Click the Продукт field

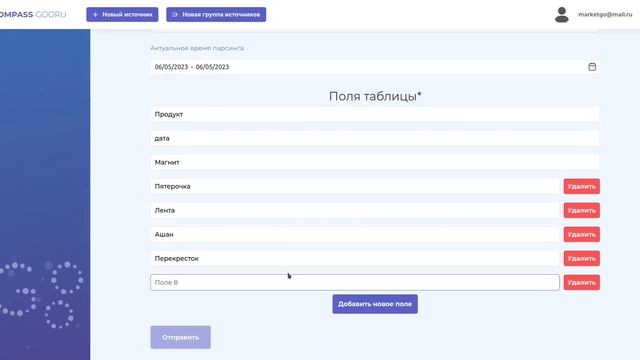pos(375,114)
